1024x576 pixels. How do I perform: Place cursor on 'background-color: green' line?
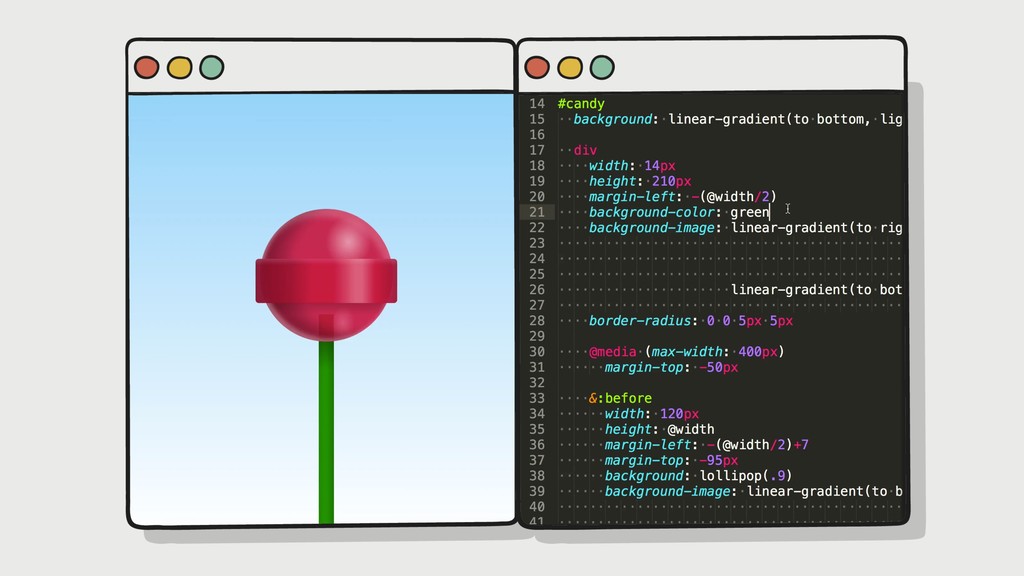[679, 212]
